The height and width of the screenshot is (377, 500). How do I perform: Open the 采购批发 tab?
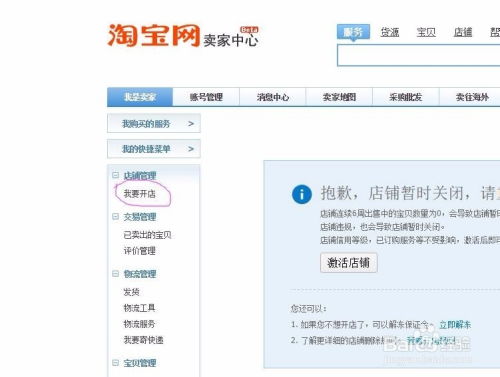pyautogui.click(x=406, y=97)
